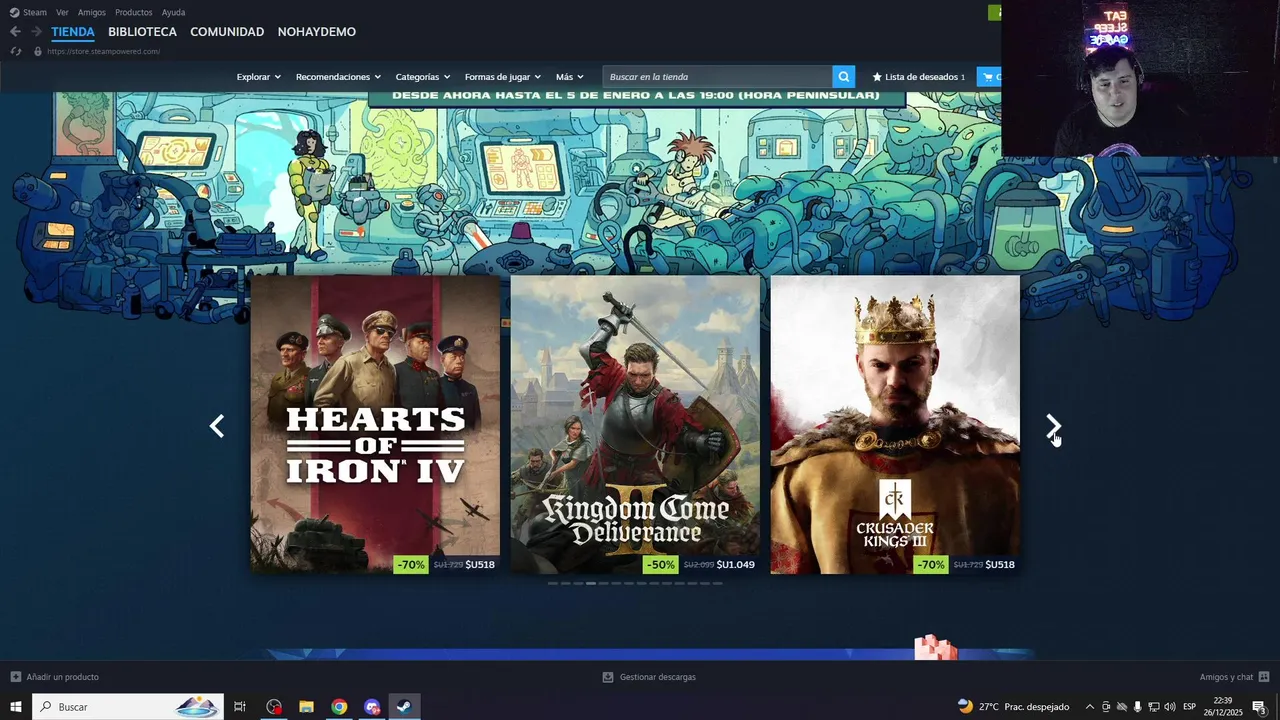Open the NOHAYDEMO profile tab

[316, 32]
